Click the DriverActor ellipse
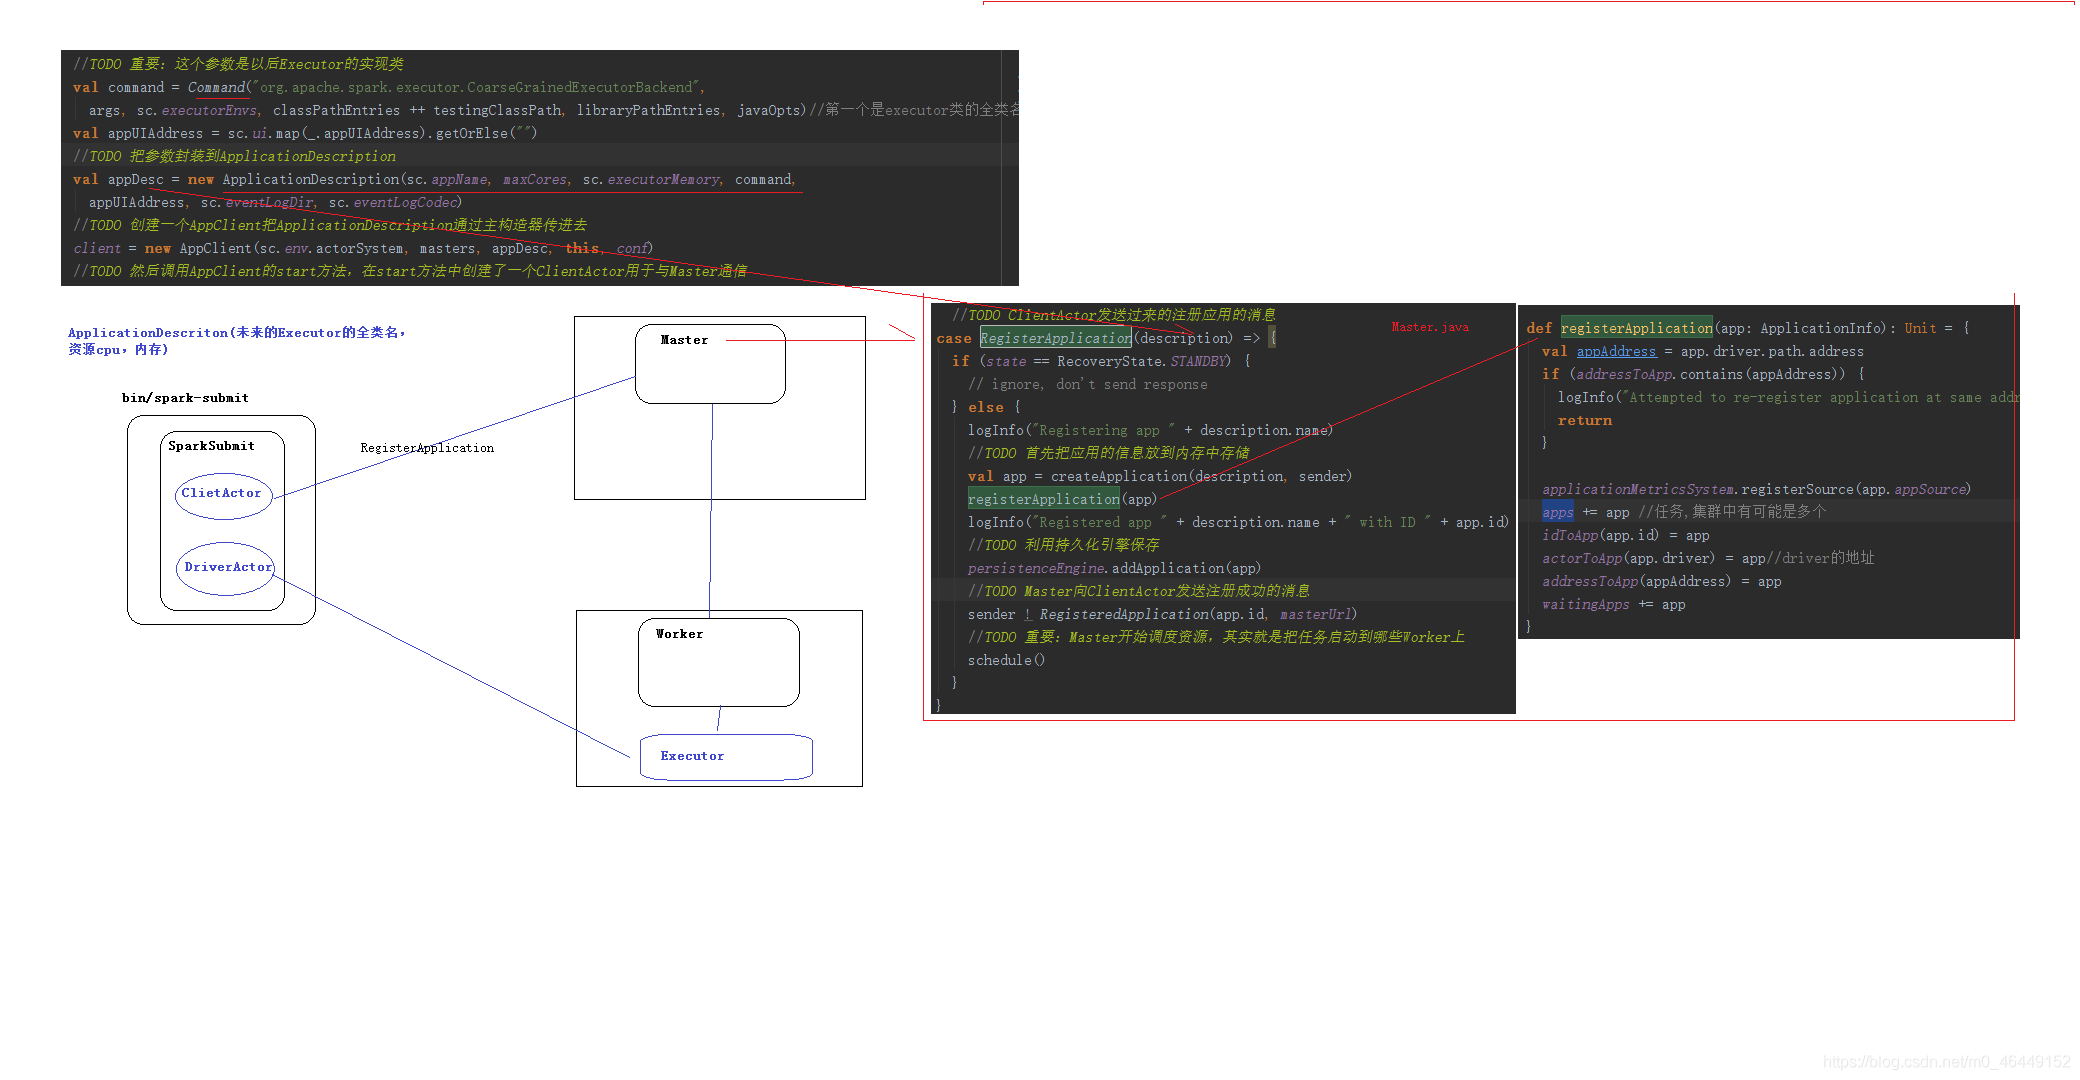This screenshot has height=1080, width=2080. [x=225, y=568]
